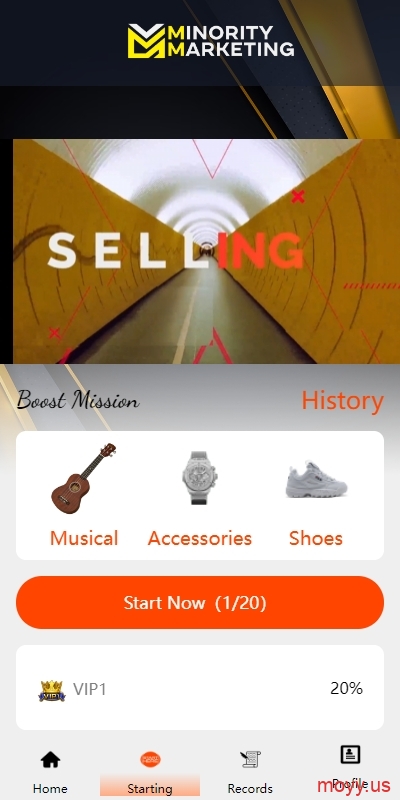Image resolution: width=400 pixels, height=800 pixels.
Task: Select the Musical category label
Action: pos(84,538)
